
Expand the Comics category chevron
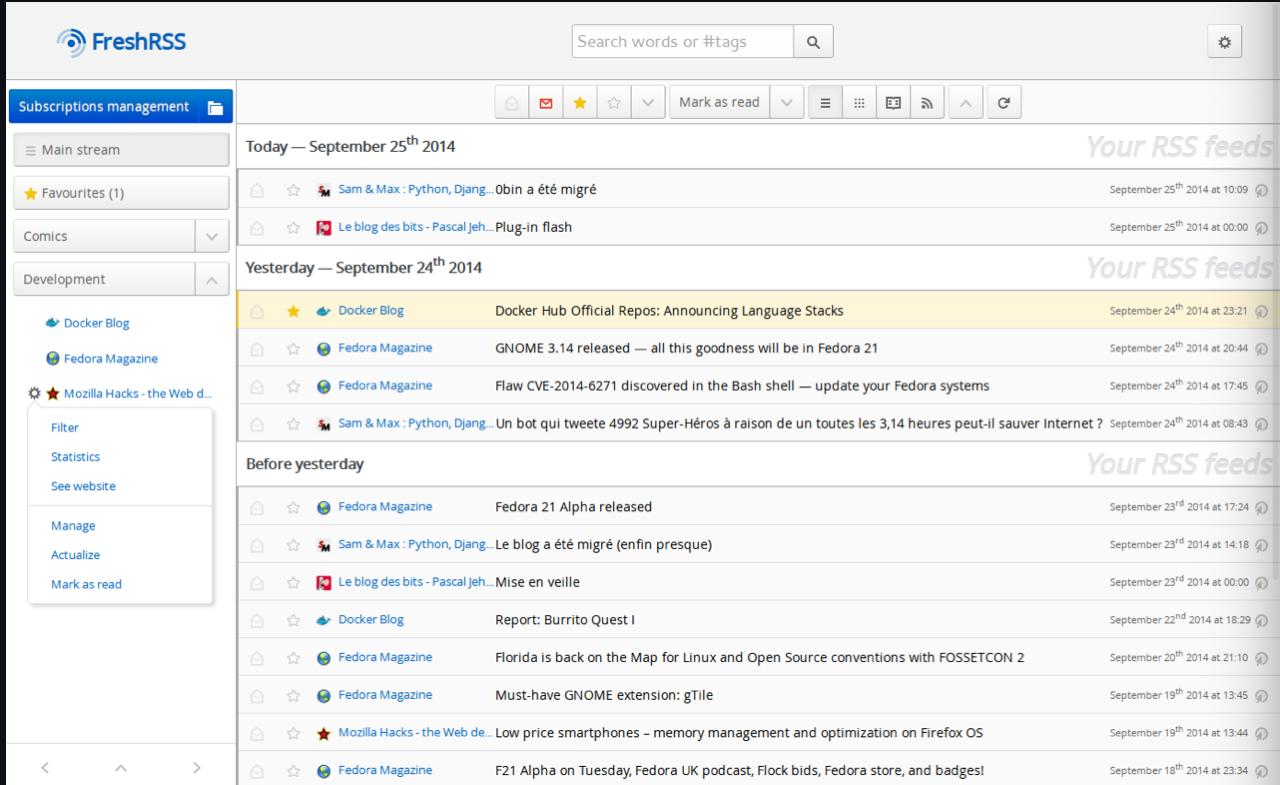(x=211, y=236)
